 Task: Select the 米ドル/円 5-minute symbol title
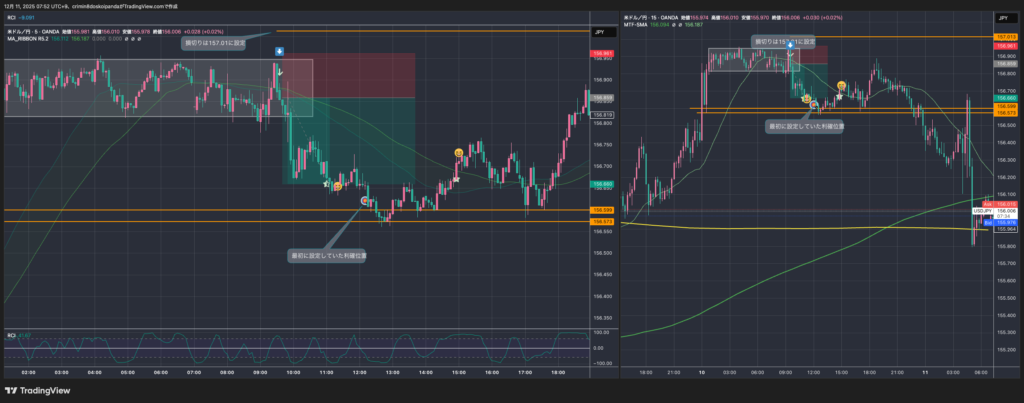tap(40, 32)
